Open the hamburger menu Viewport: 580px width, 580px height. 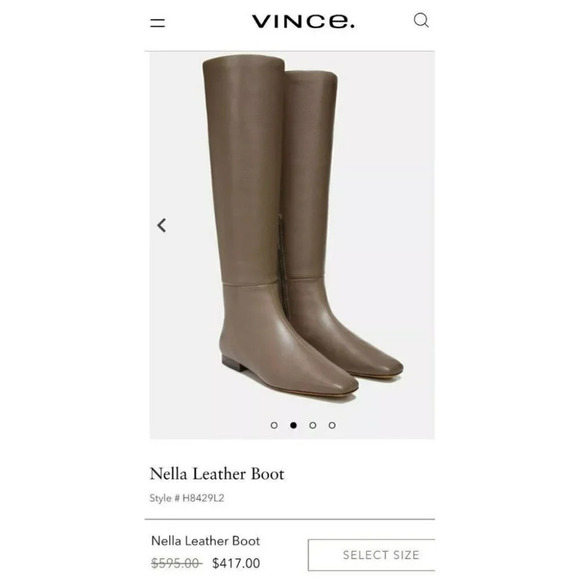pos(158,23)
